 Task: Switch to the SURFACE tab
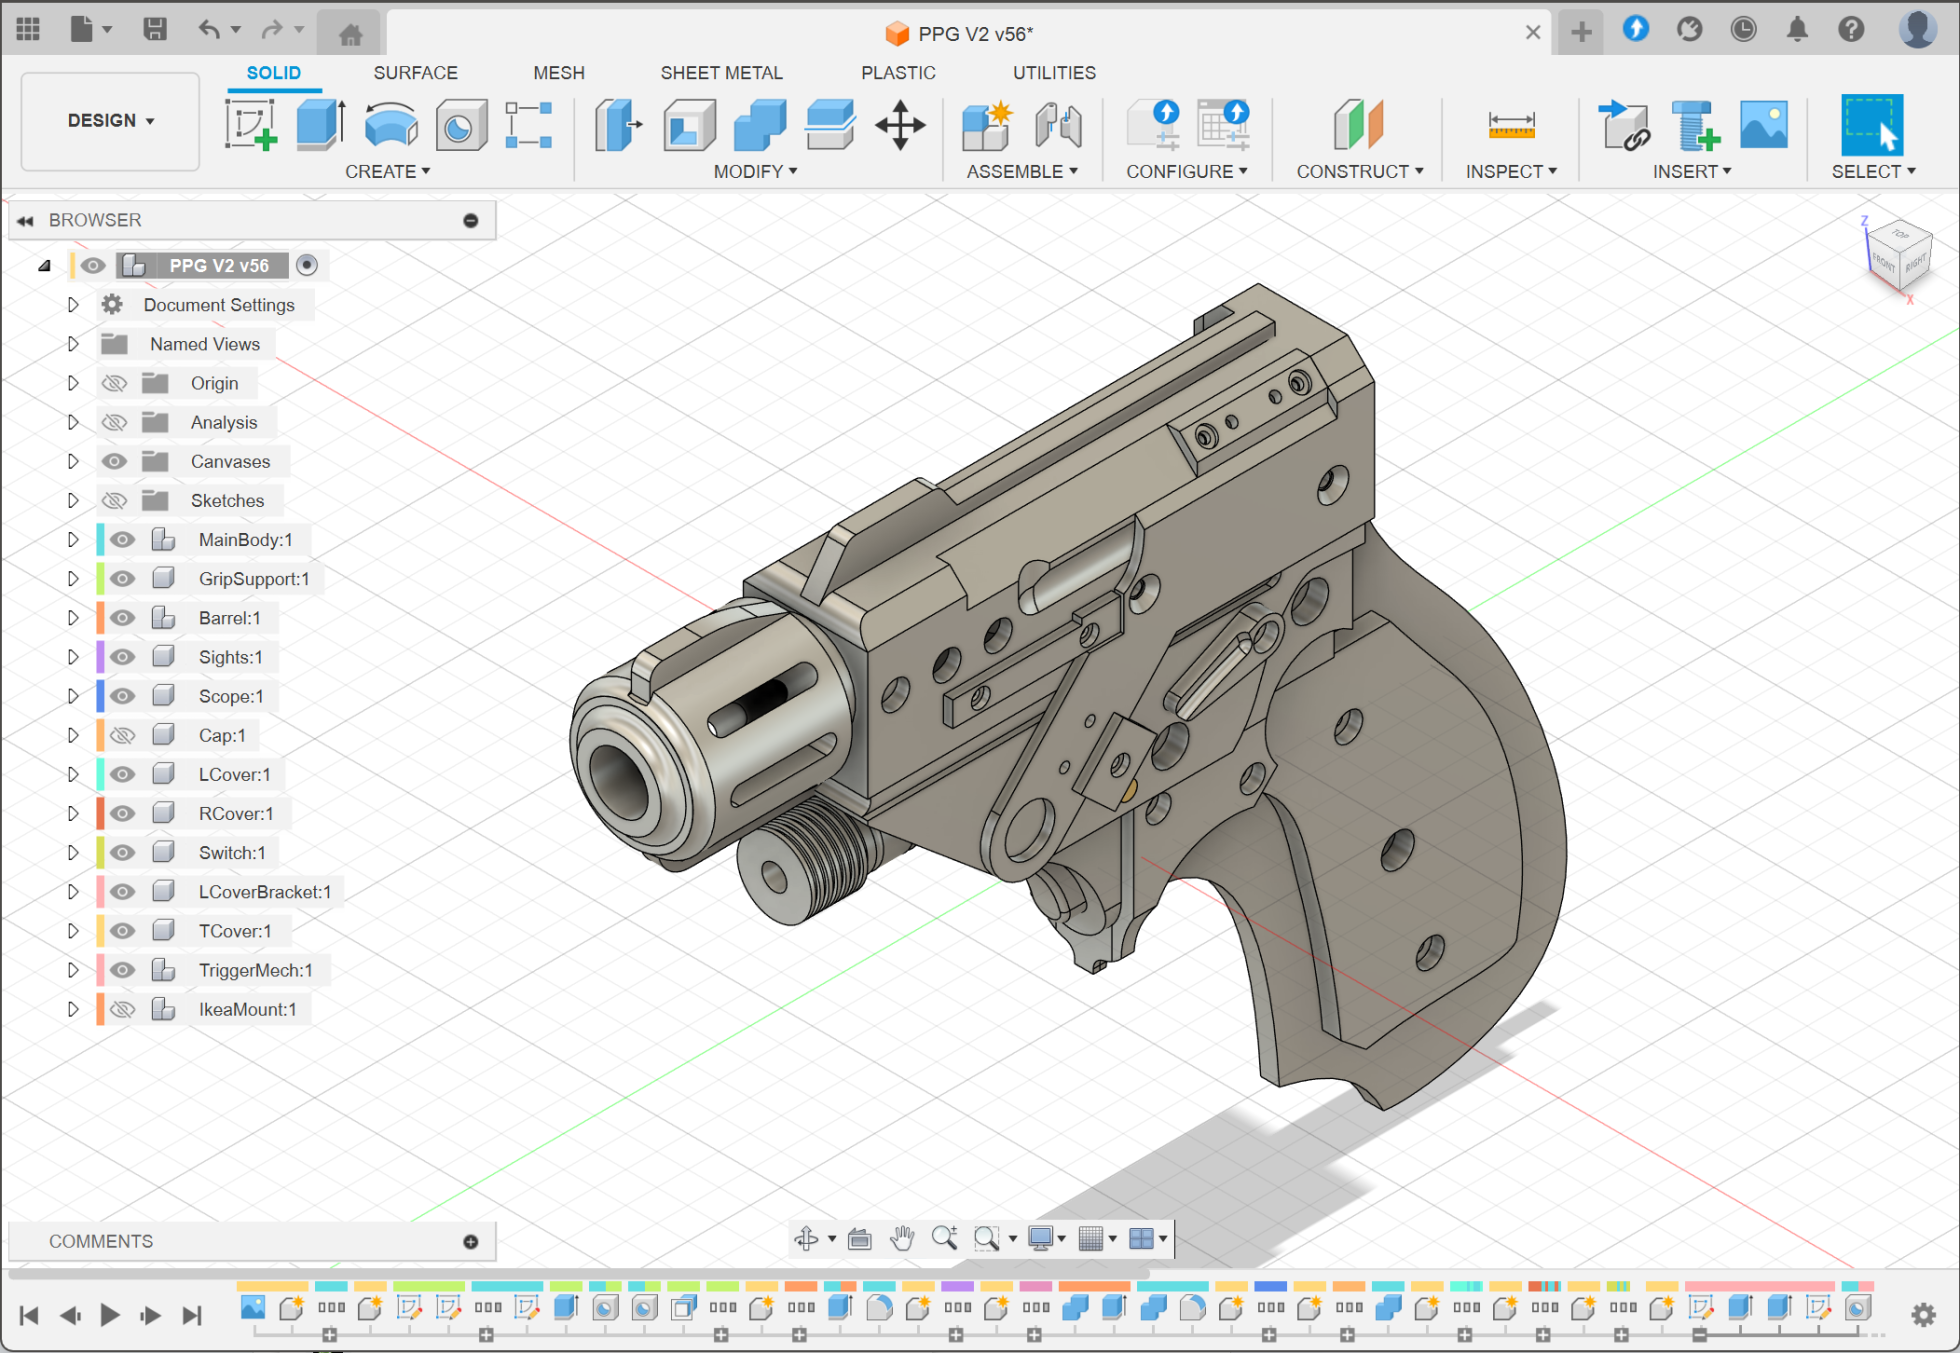click(x=415, y=73)
